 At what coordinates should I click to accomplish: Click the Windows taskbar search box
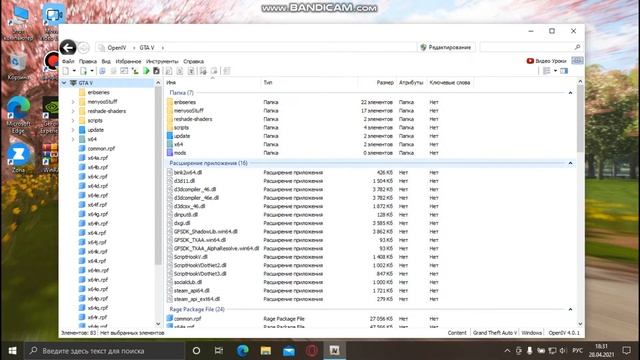coord(104,351)
